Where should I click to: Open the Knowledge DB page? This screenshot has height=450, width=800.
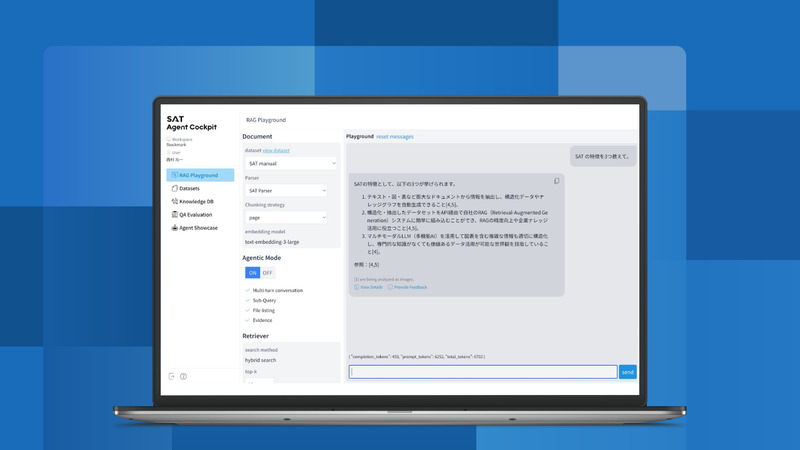pos(196,202)
